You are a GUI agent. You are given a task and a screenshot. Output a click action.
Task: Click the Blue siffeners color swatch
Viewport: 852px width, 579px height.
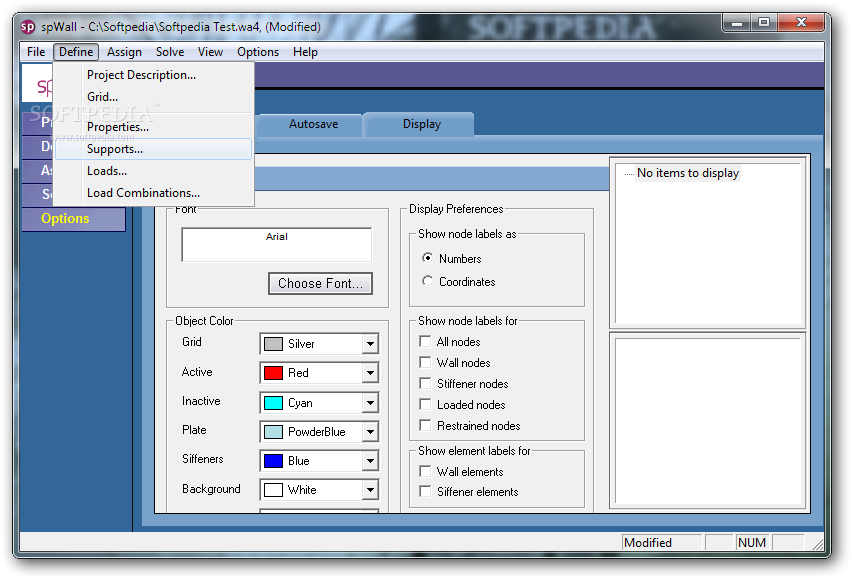pos(273,461)
